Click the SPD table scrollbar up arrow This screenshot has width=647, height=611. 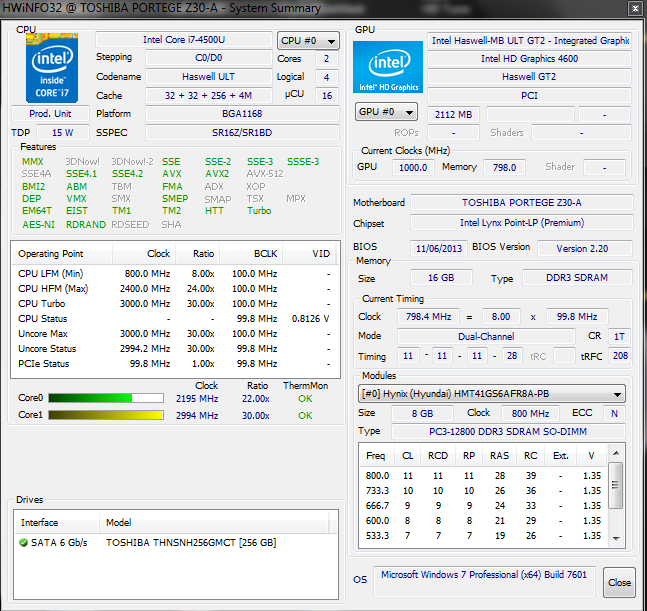[616, 453]
